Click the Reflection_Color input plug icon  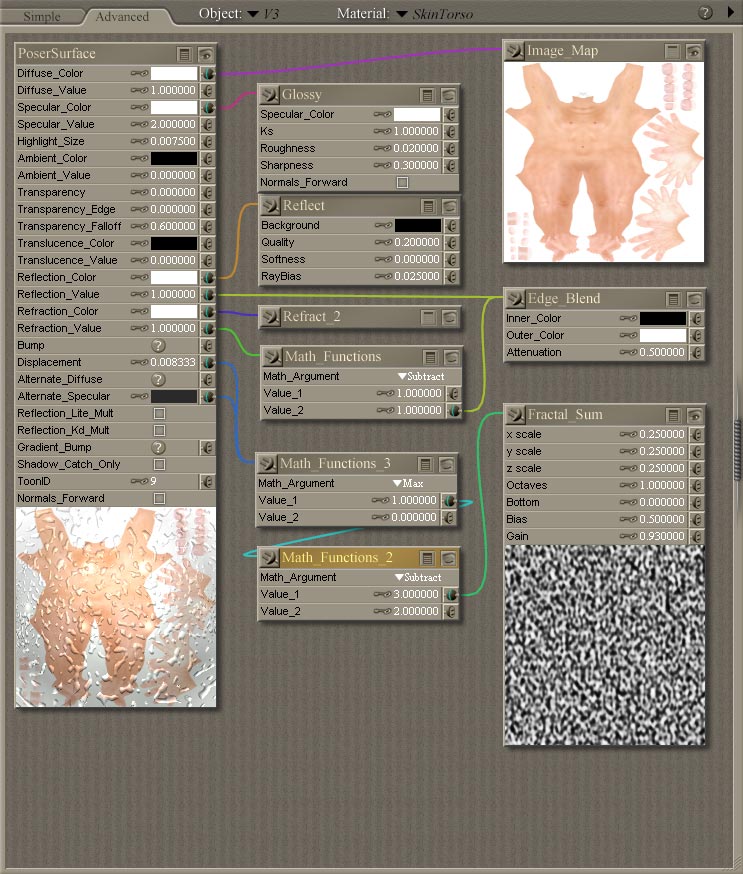208,278
